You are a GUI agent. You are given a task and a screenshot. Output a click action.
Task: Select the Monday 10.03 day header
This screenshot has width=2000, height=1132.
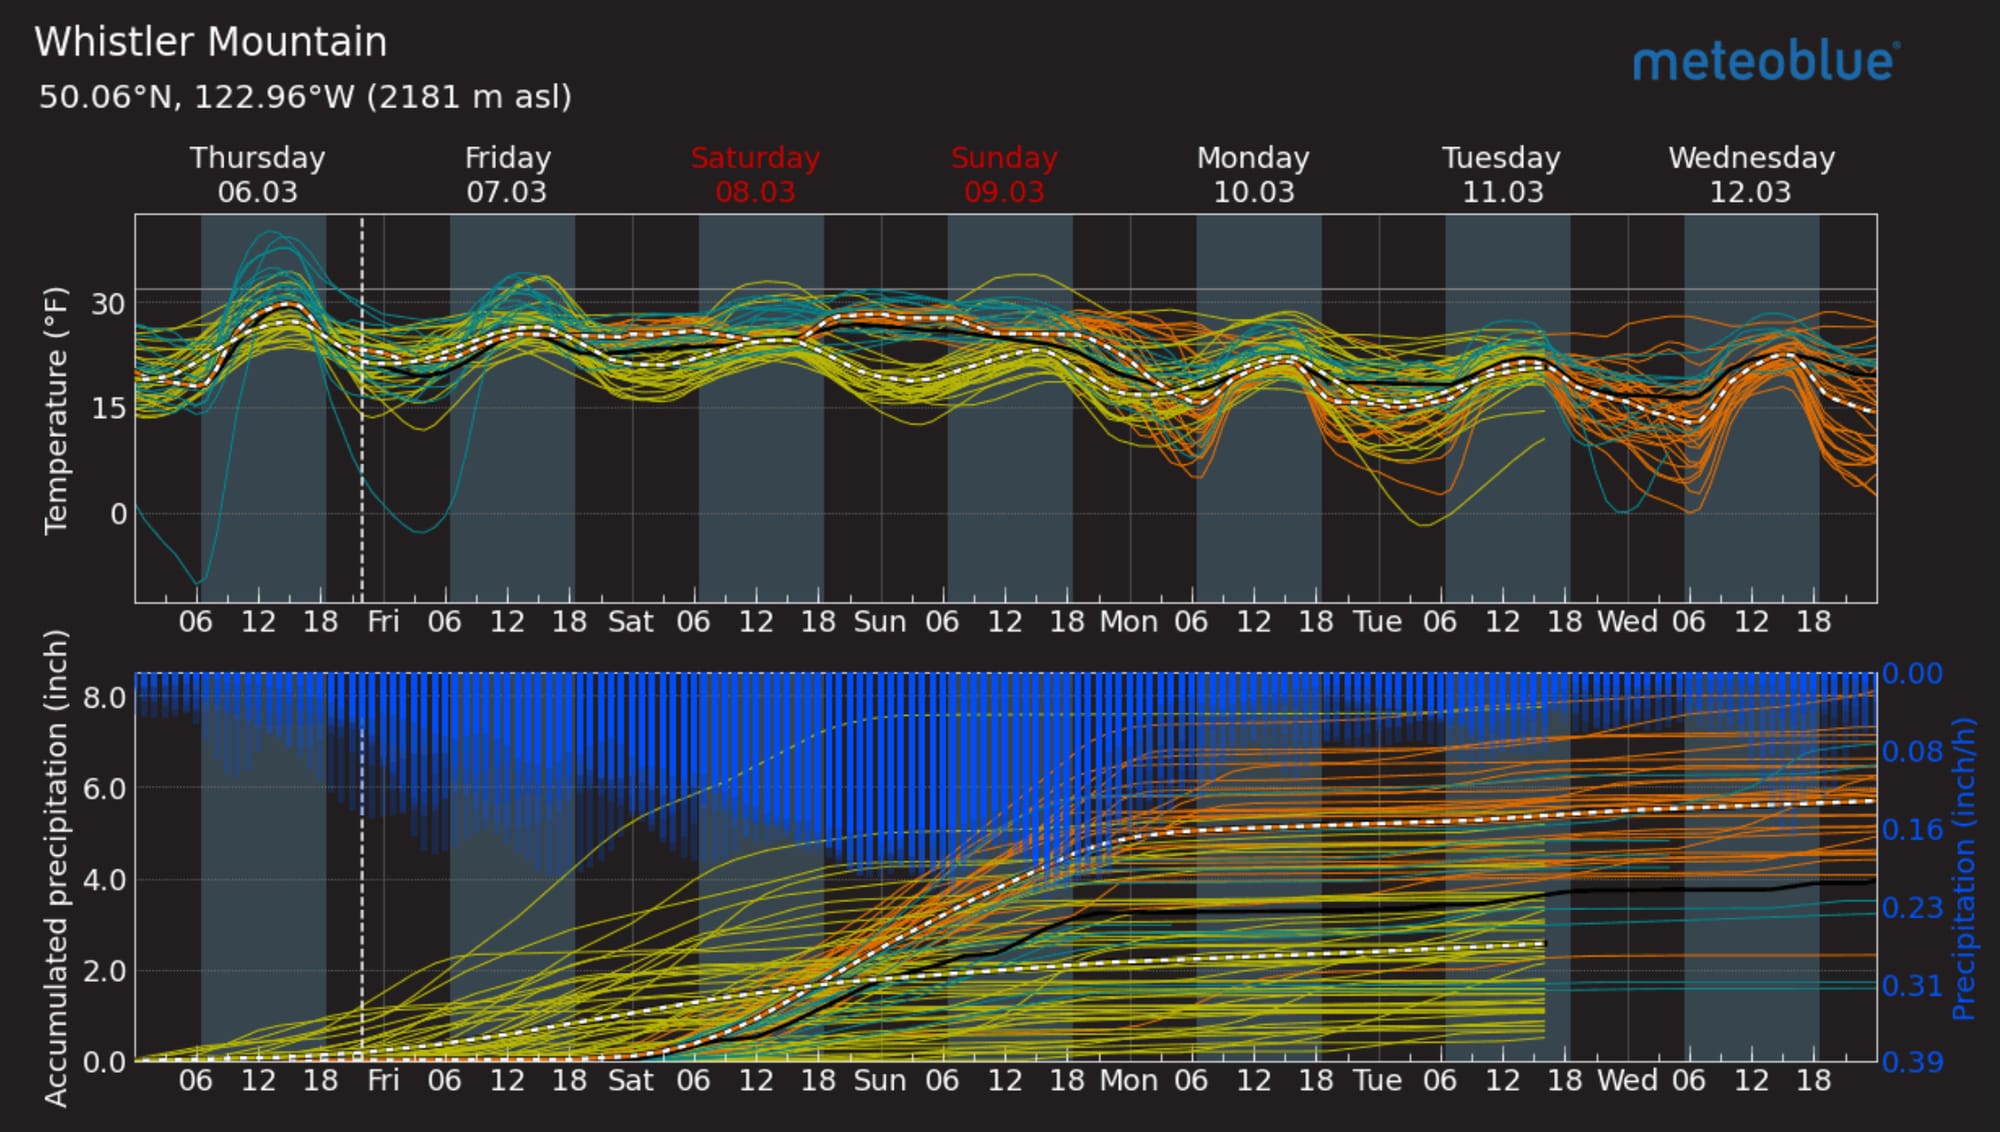point(1253,174)
